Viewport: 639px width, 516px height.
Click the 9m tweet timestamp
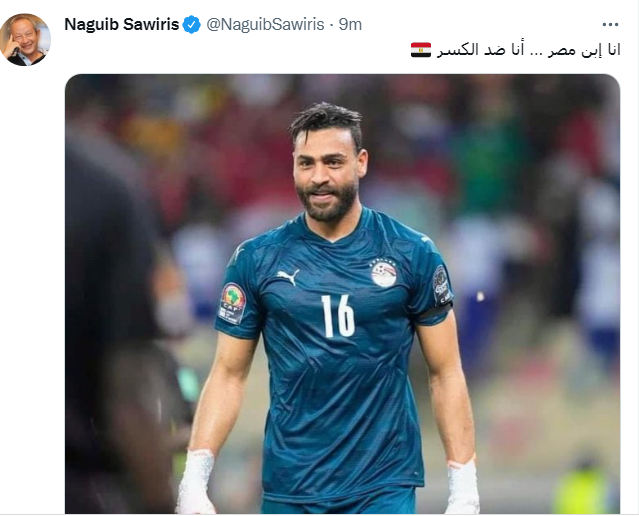(350, 25)
